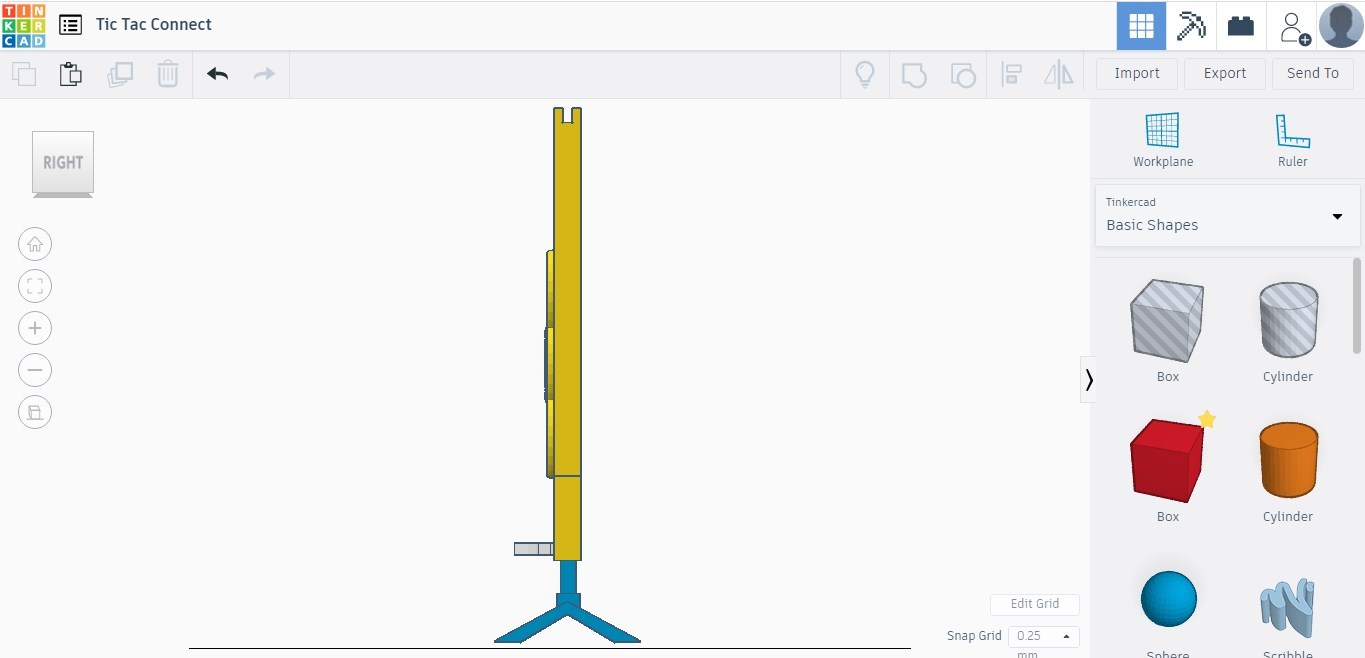Toggle orthographic perspective view button
This screenshot has height=658, width=1365.
pos(35,412)
